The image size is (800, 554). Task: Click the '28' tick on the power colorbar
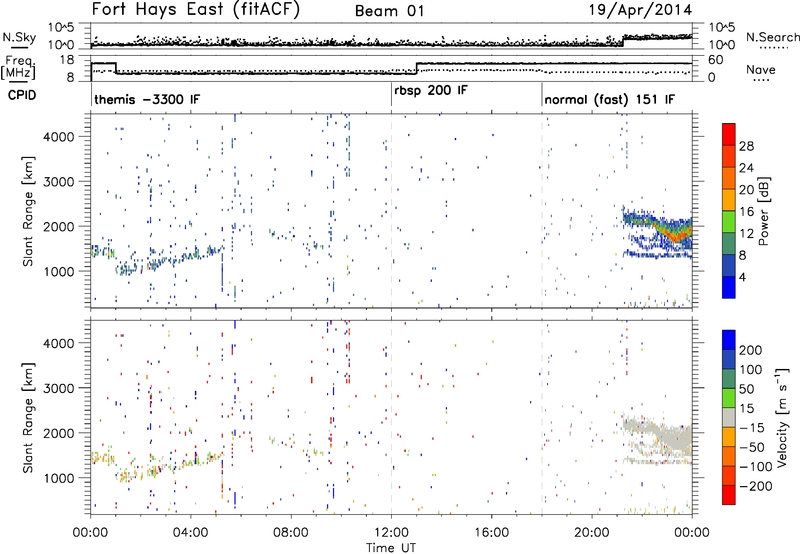pyautogui.click(x=746, y=146)
